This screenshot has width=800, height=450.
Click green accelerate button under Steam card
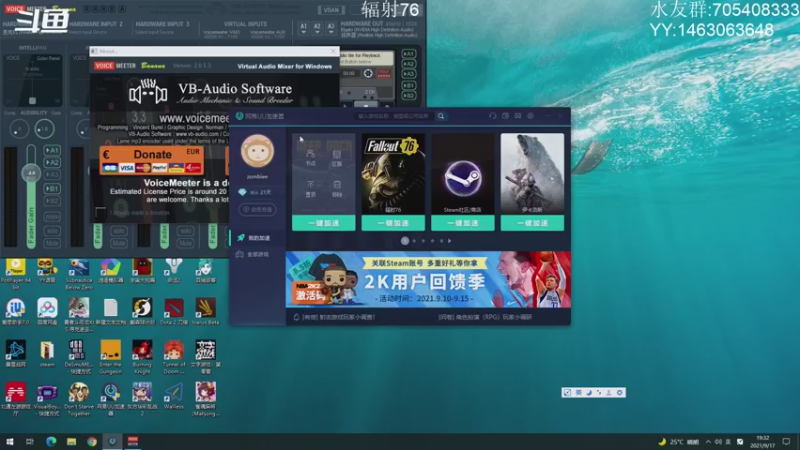click(x=462, y=223)
